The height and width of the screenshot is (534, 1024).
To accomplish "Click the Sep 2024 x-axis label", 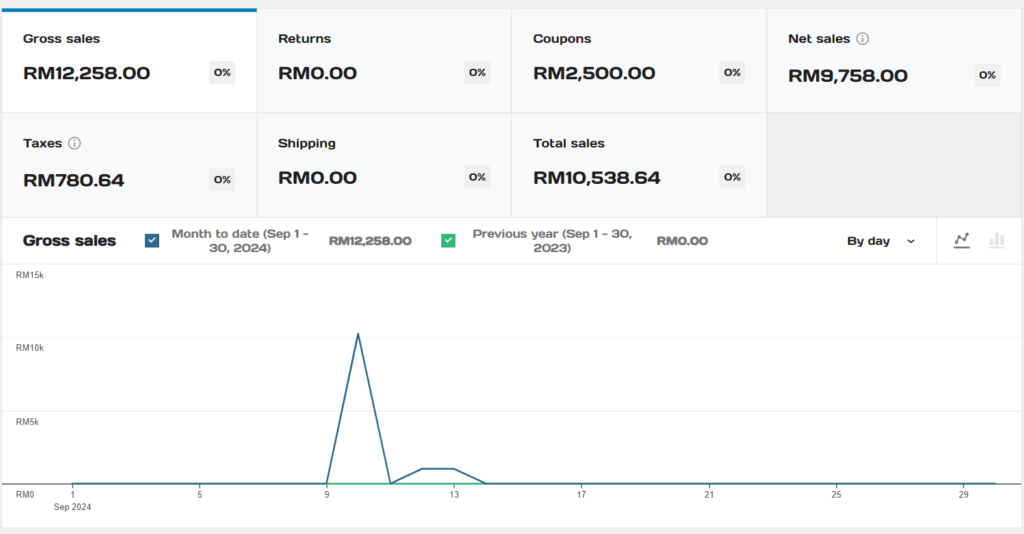I will pyautogui.click(x=72, y=507).
